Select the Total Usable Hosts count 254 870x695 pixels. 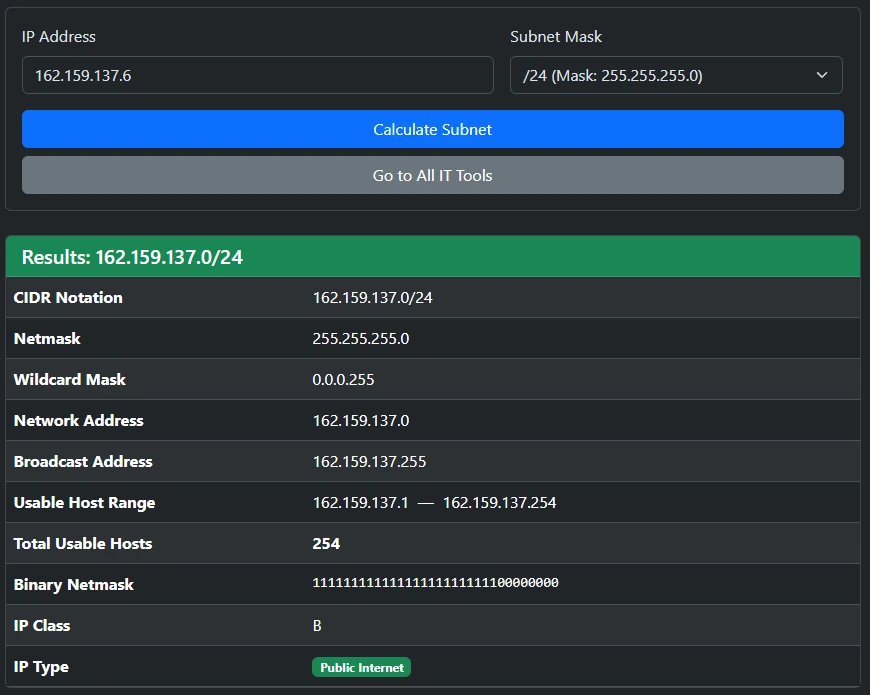click(x=322, y=543)
